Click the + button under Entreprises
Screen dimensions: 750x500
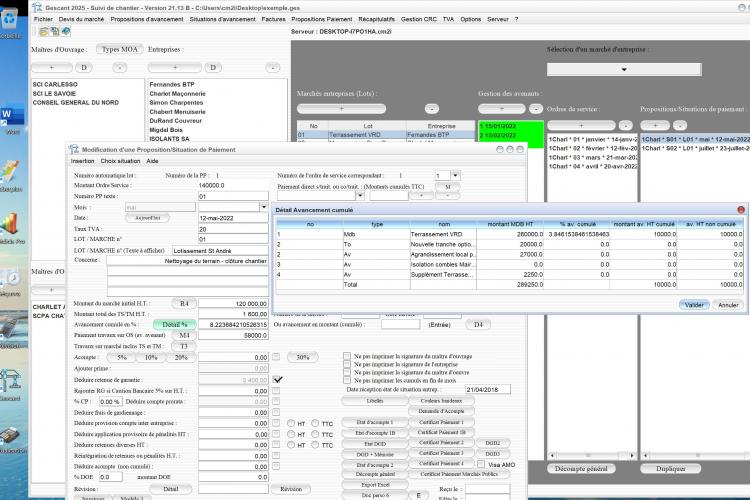tap(175, 67)
